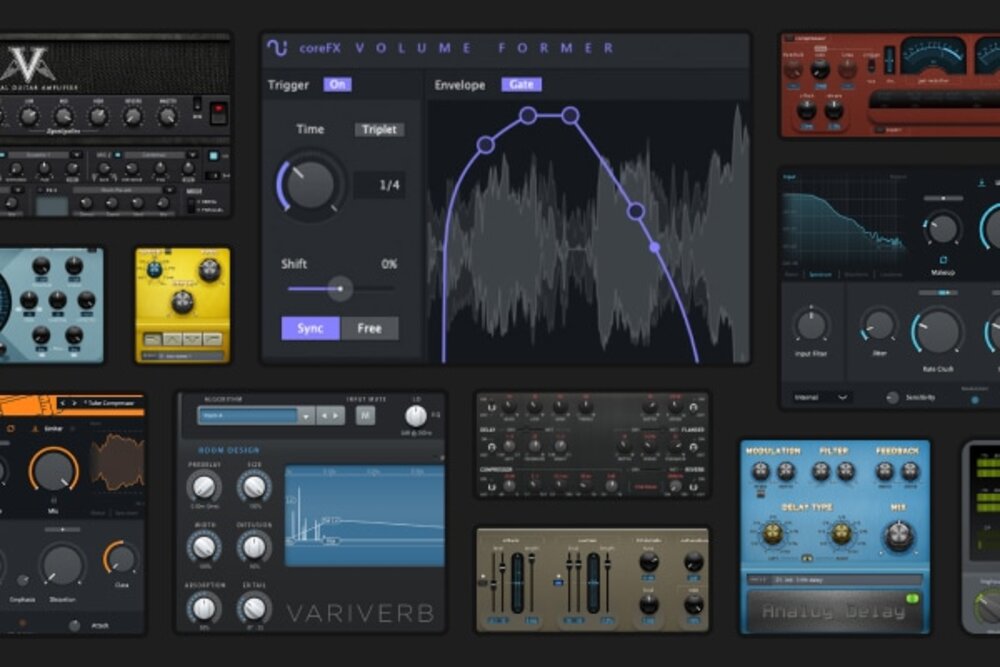This screenshot has height=667, width=1000.
Task: Click the Volume Former Time knob
Action: pos(310,185)
